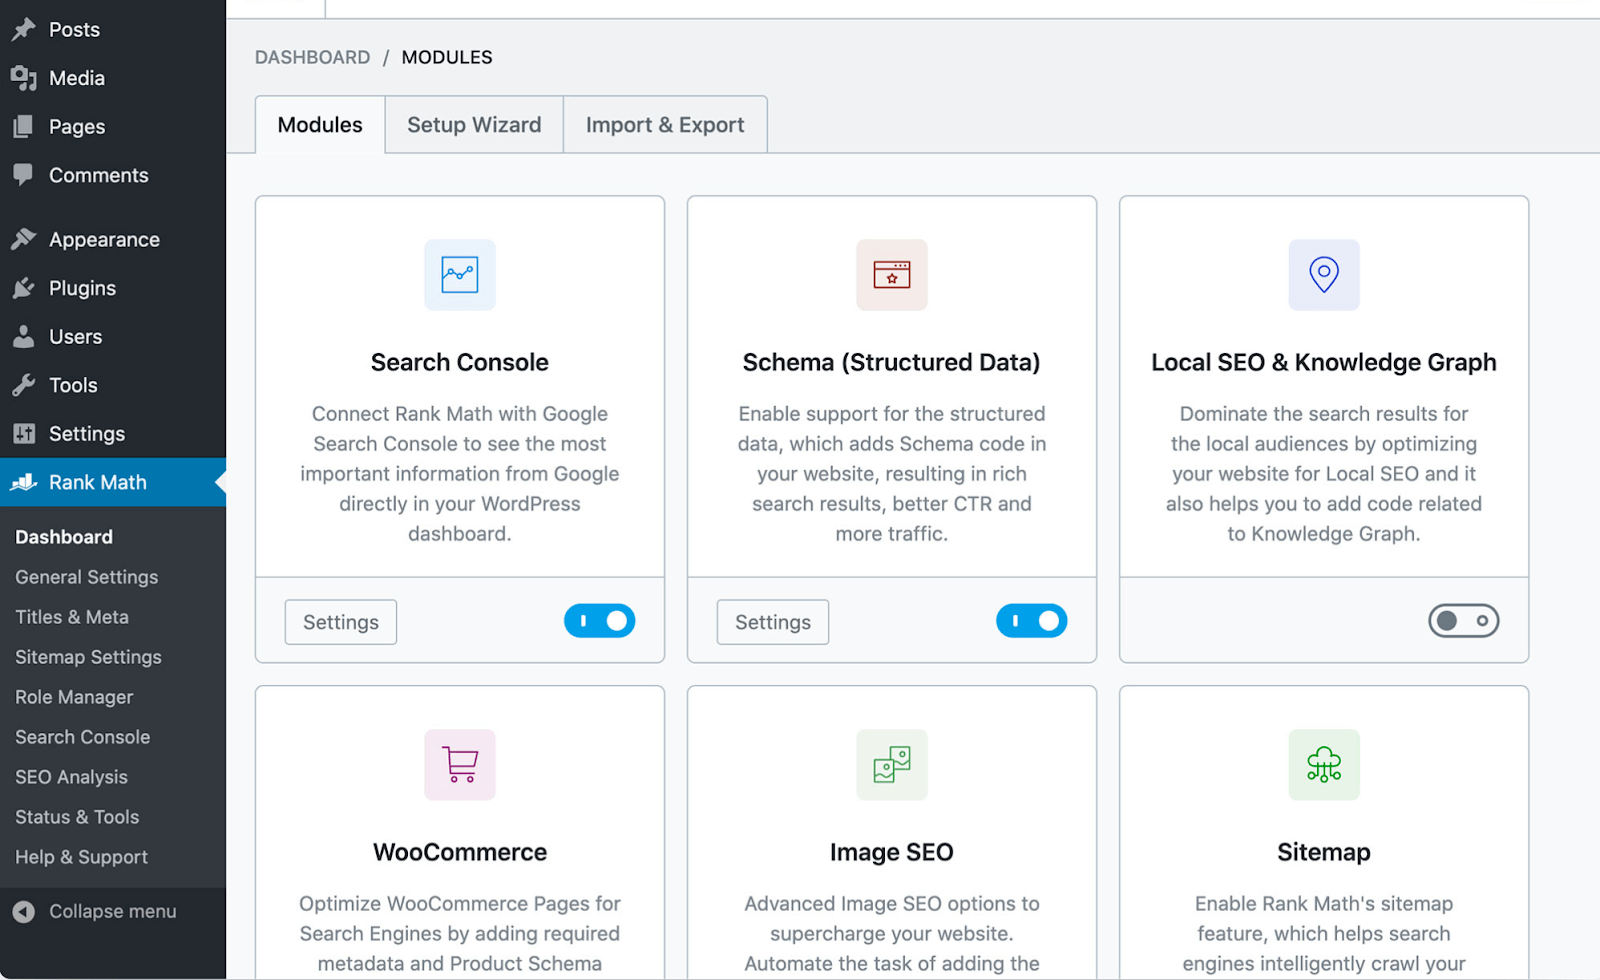Open Sitemap Settings submenu
The width and height of the screenshot is (1600, 980).
pyautogui.click(x=88, y=657)
